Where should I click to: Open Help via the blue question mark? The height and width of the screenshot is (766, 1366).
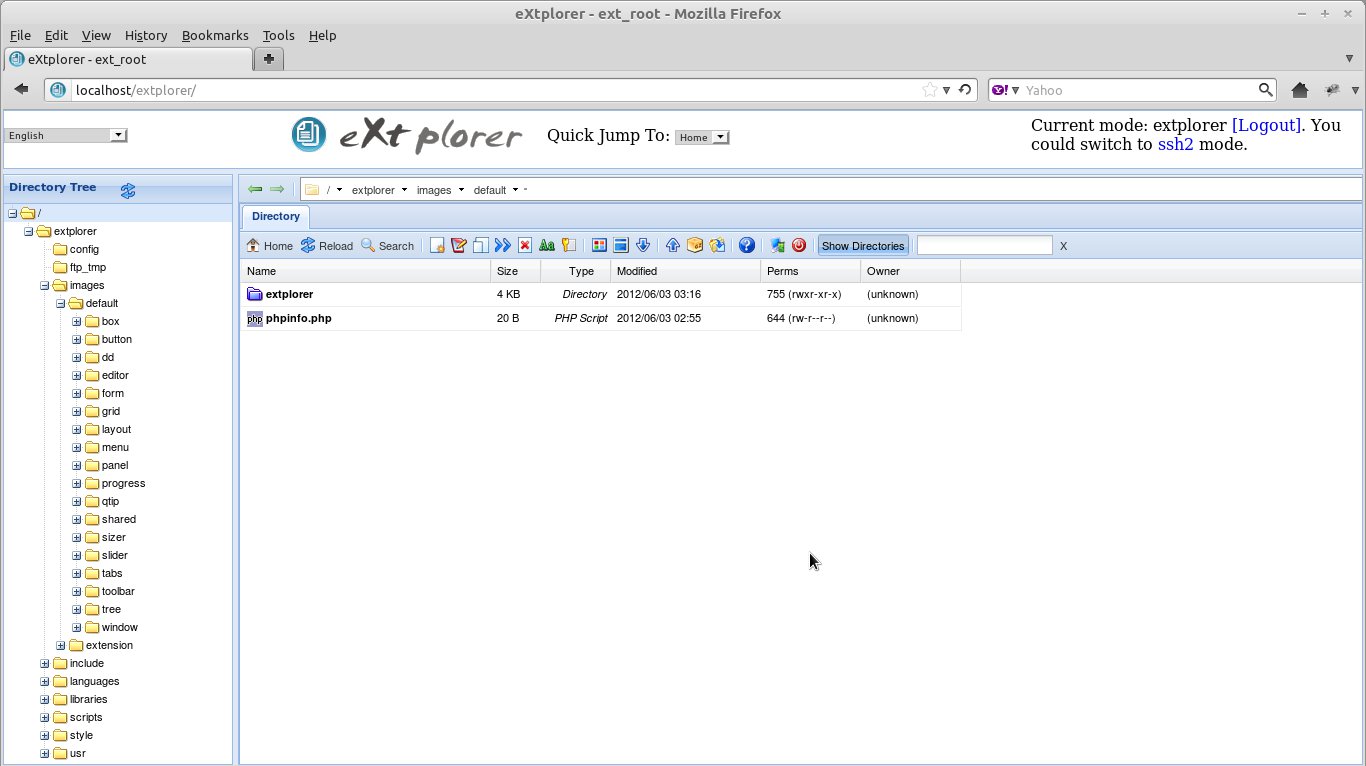[x=746, y=246]
